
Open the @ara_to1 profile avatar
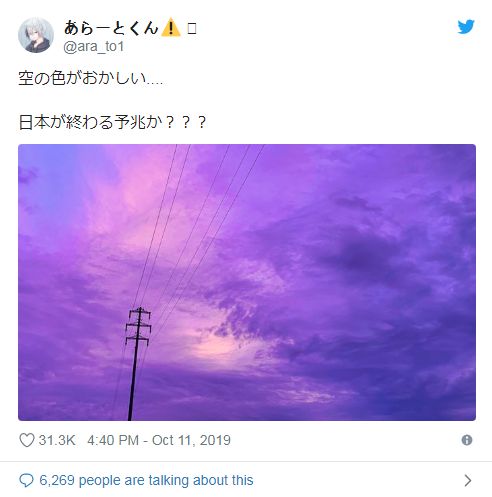pos(36,35)
